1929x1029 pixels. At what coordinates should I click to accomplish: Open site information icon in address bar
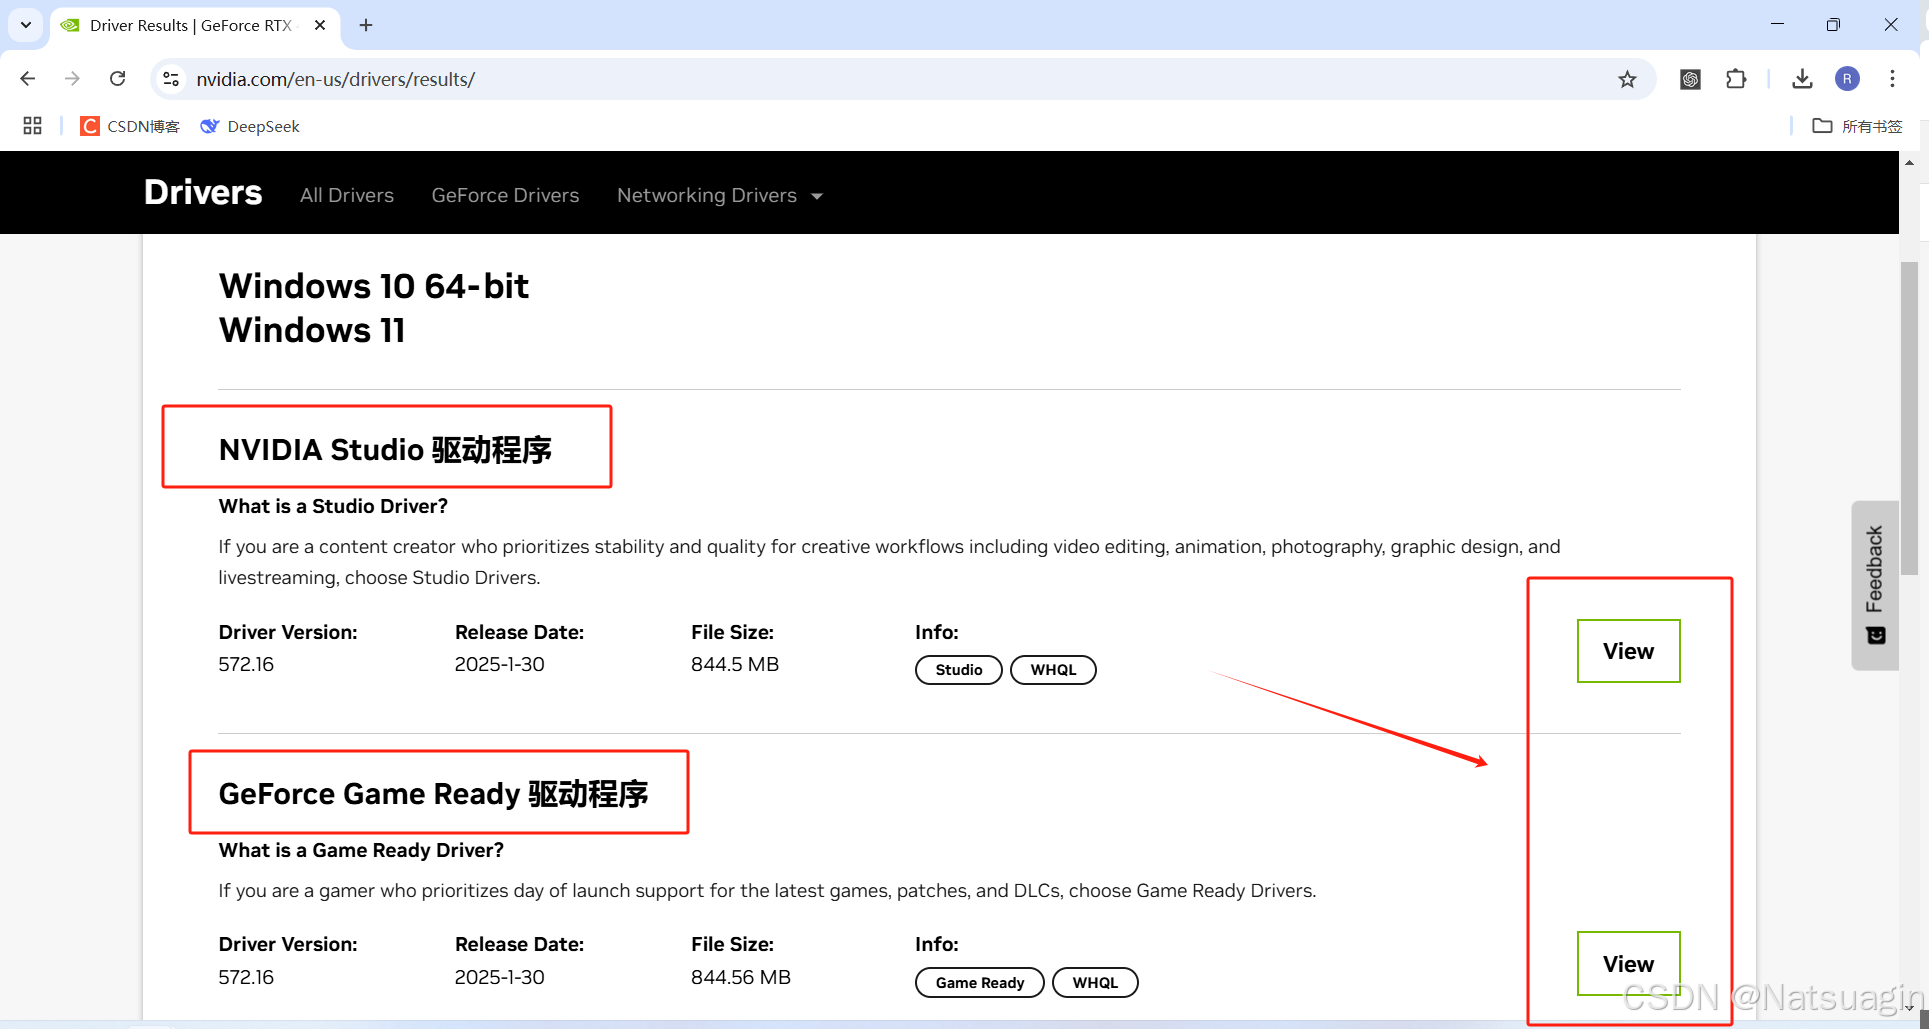(171, 79)
